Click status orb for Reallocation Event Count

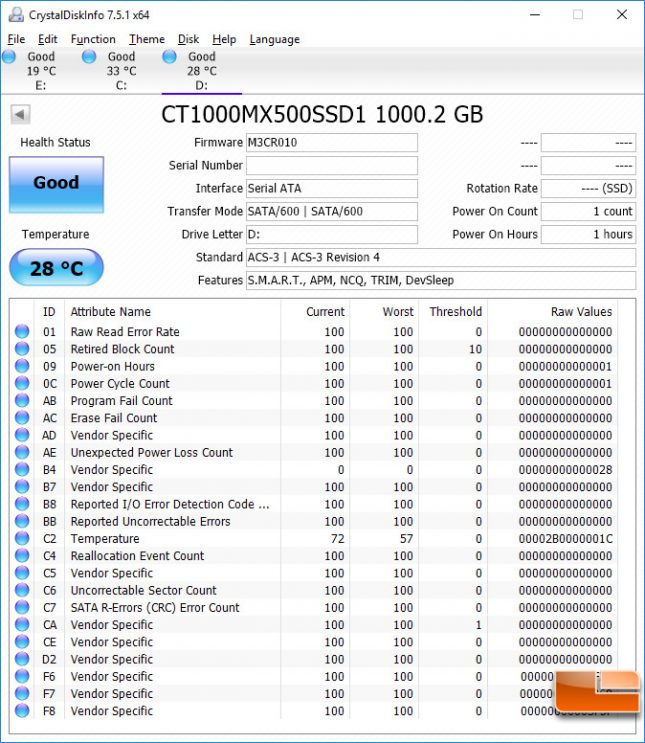[22, 555]
